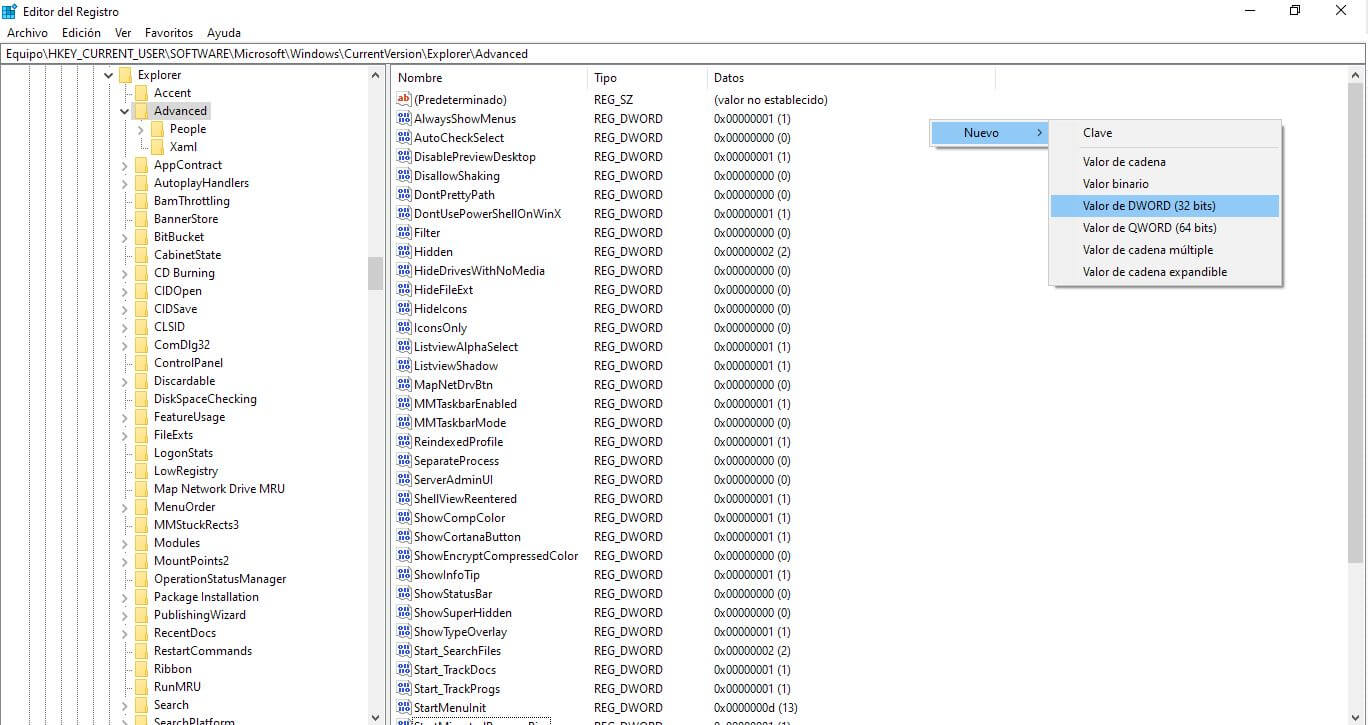Click the Ribbon folder icon
Image resolution: width=1368 pixels, height=725 pixels.
point(141,669)
